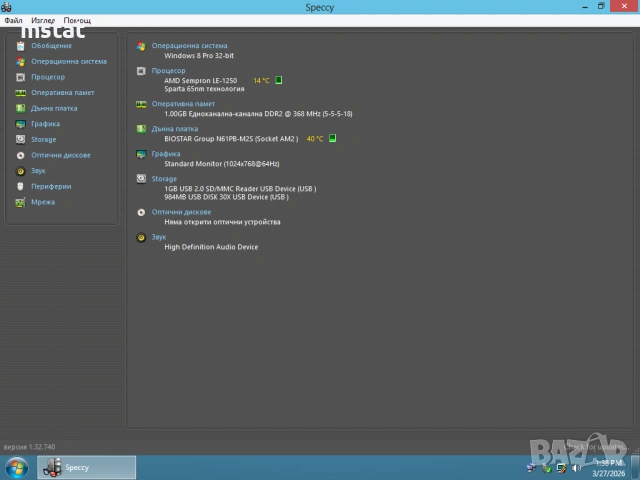Open the Помощ menu

coord(76,20)
